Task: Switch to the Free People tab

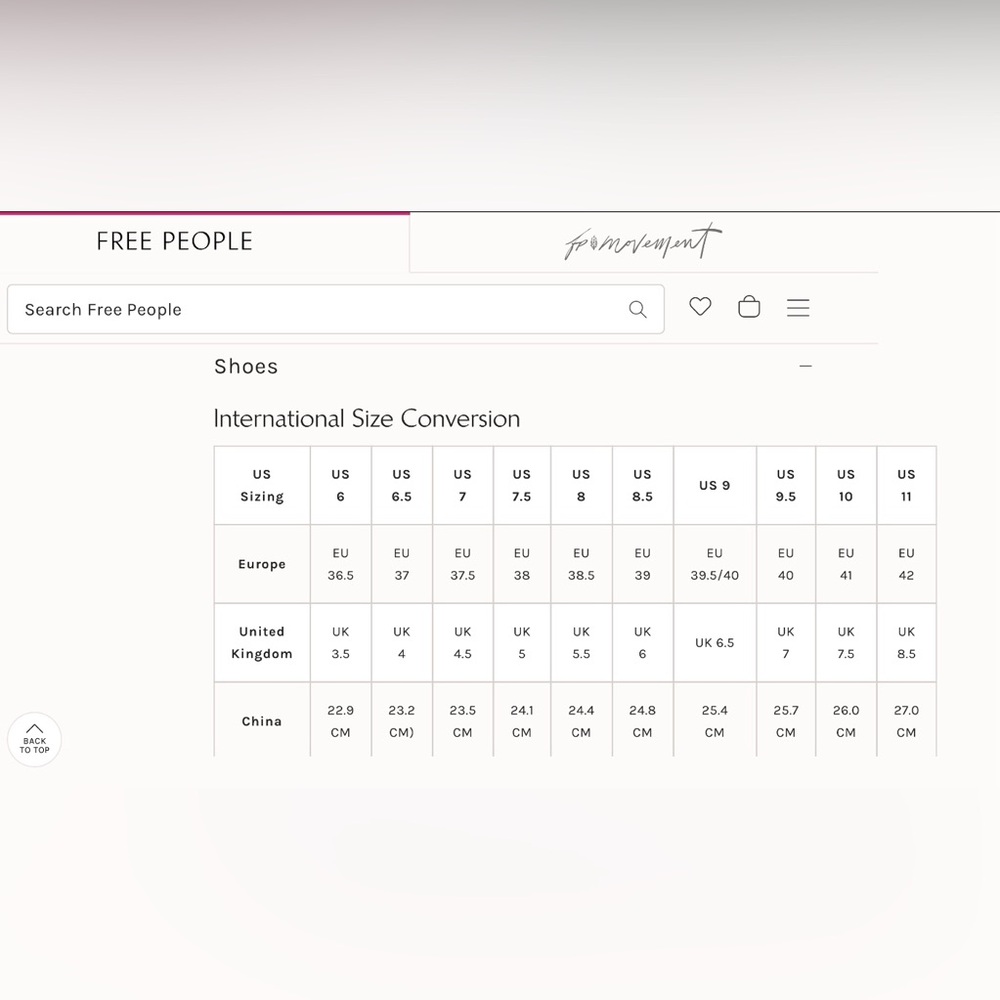Action: coord(175,242)
